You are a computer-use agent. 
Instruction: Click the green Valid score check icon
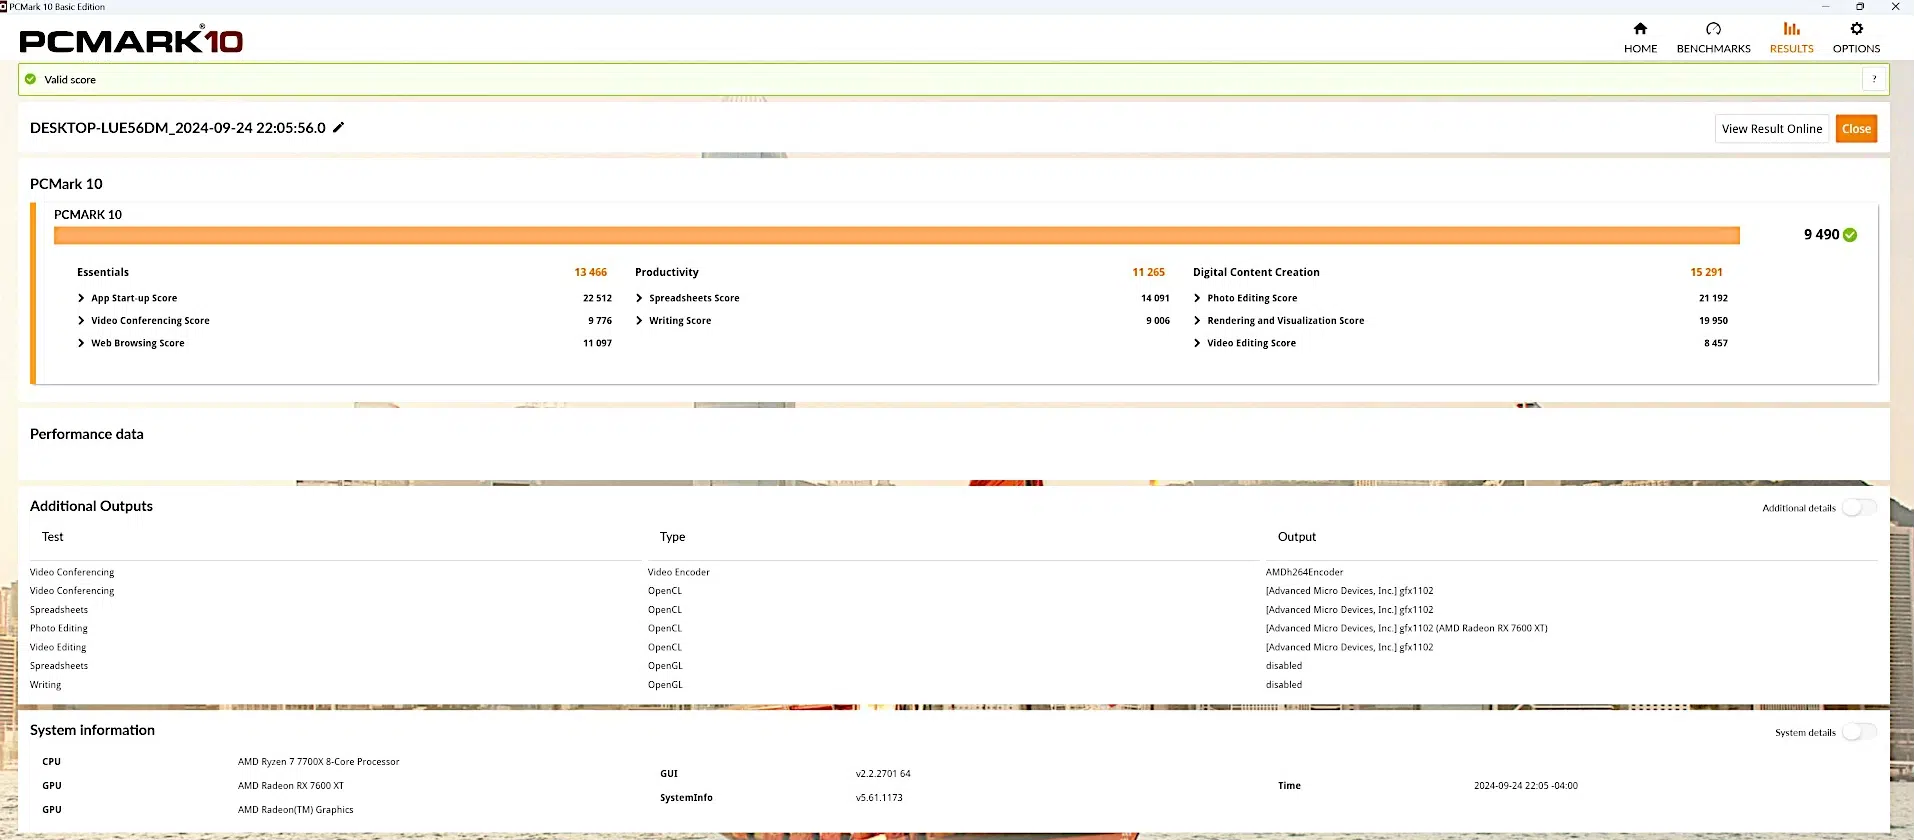[31, 79]
